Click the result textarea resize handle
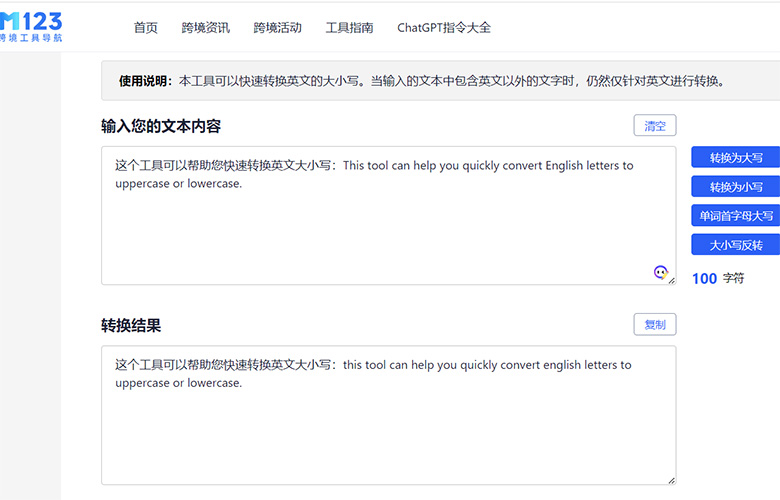 [x=672, y=480]
